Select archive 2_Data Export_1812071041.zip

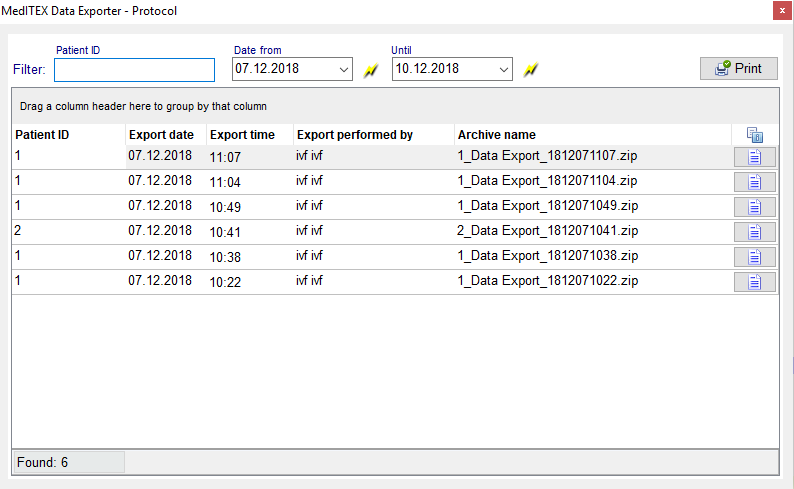pos(547,231)
